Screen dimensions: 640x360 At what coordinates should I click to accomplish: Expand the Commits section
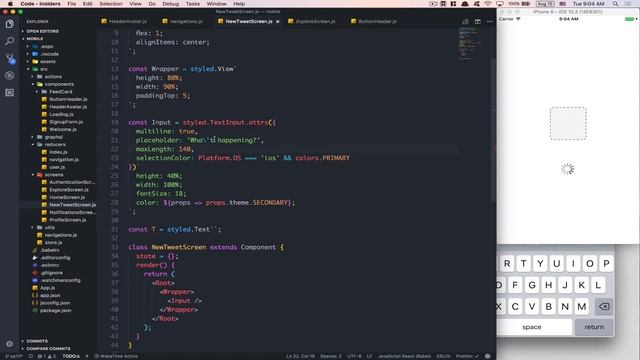coord(37,341)
